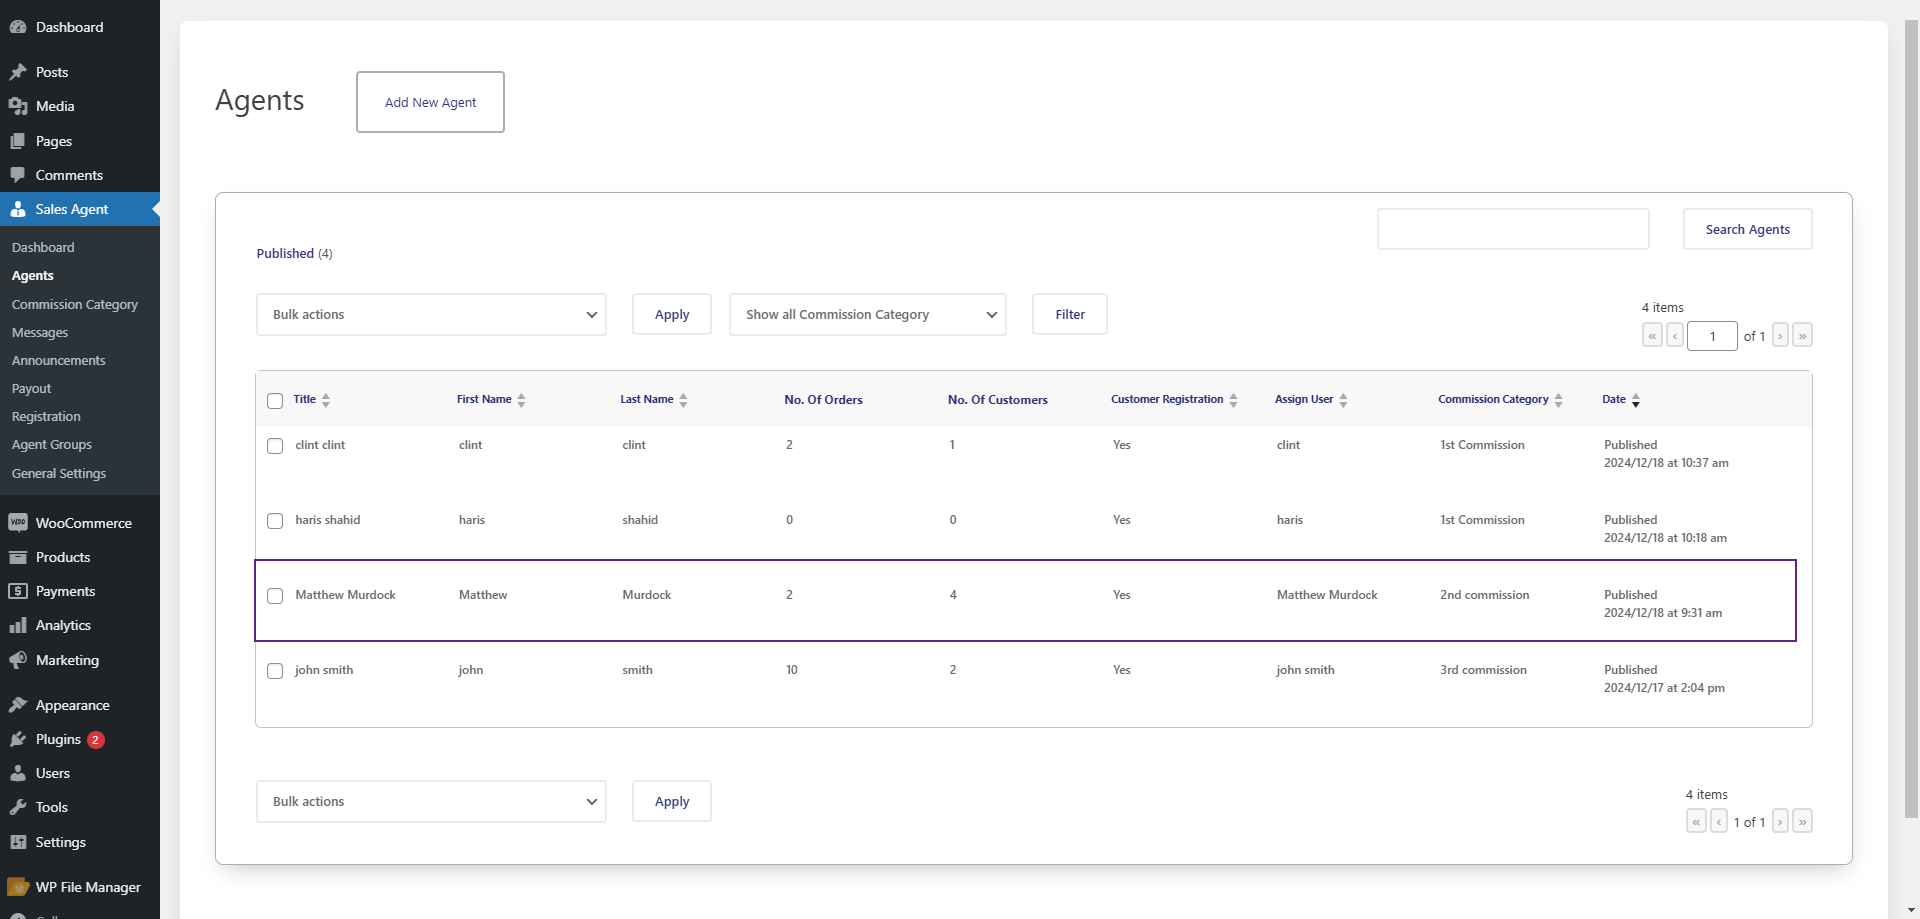Click the Dashboard gauge icon in sidebar
The height and width of the screenshot is (919, 1920).
(18, 27)
